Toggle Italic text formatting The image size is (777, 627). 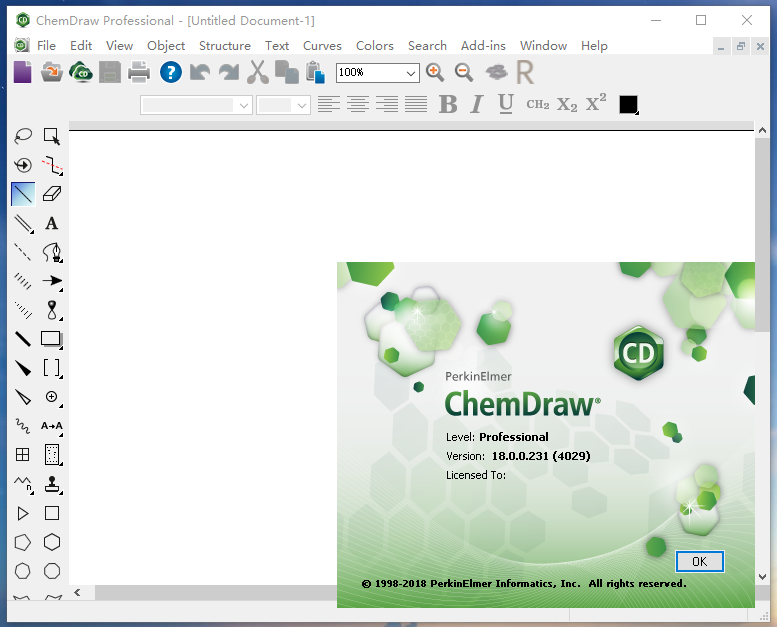(477, 104)
